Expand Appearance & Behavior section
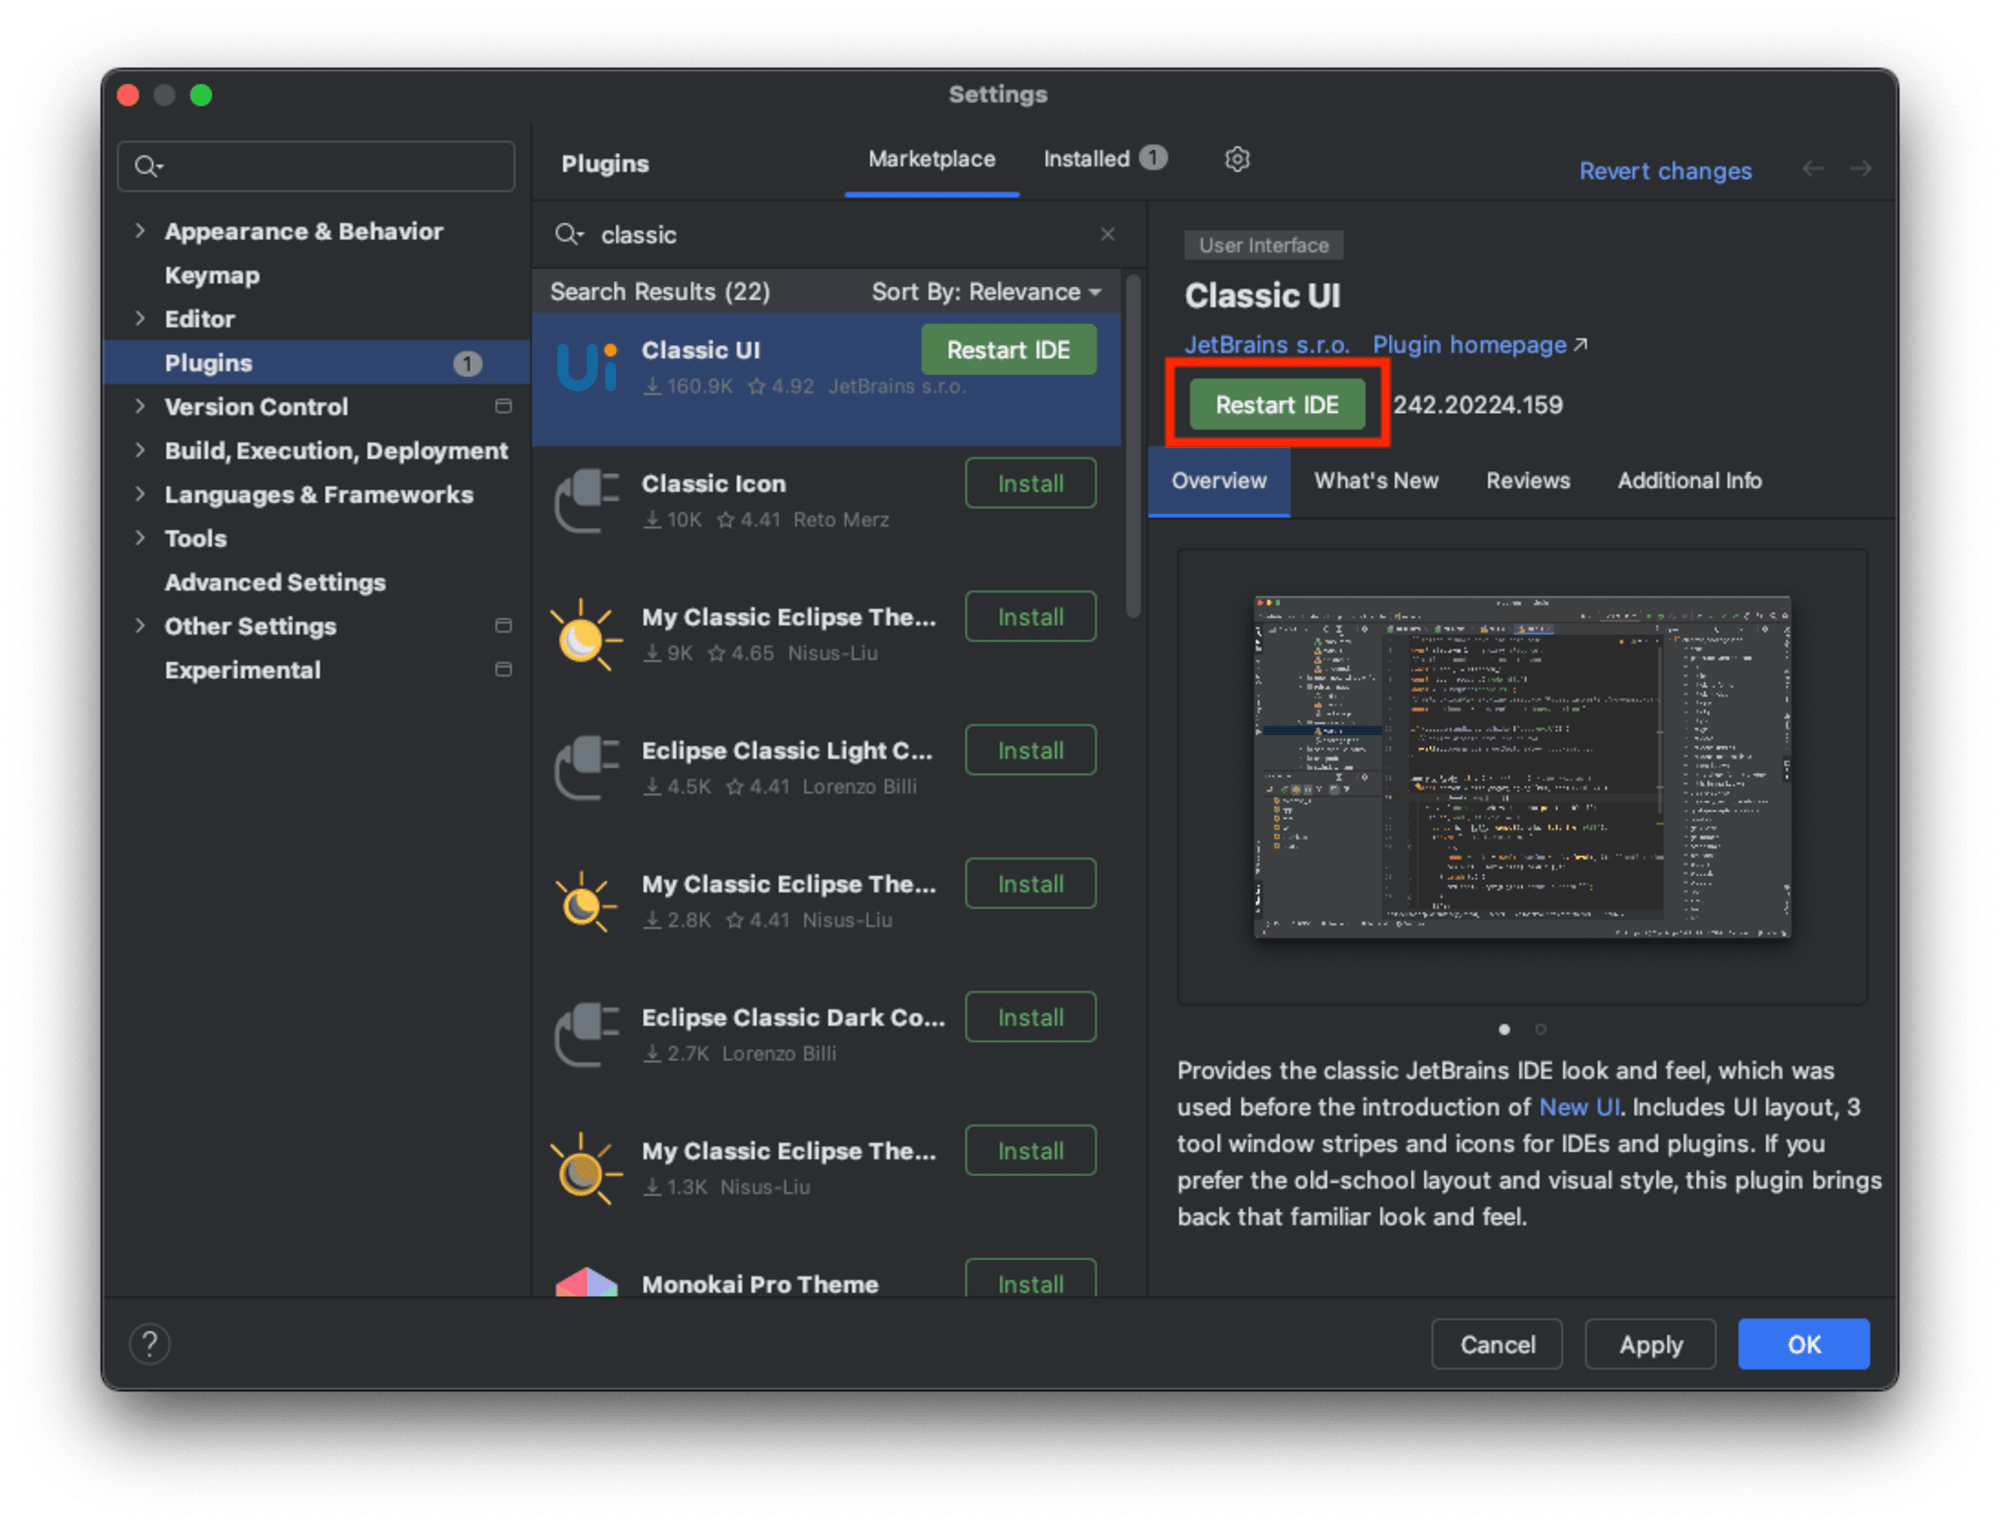The image size is (2000, 1525). click(x=140, y=231)
